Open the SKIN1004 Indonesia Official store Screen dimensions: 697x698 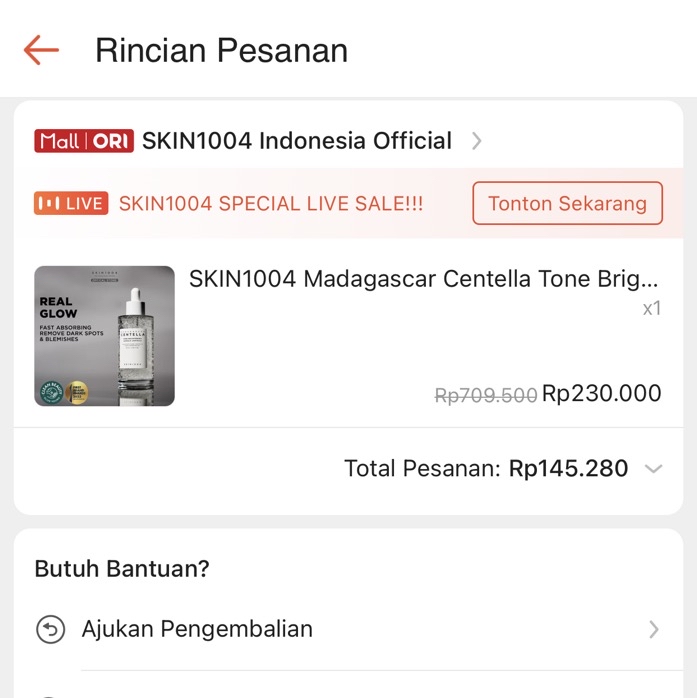point(297,141)
